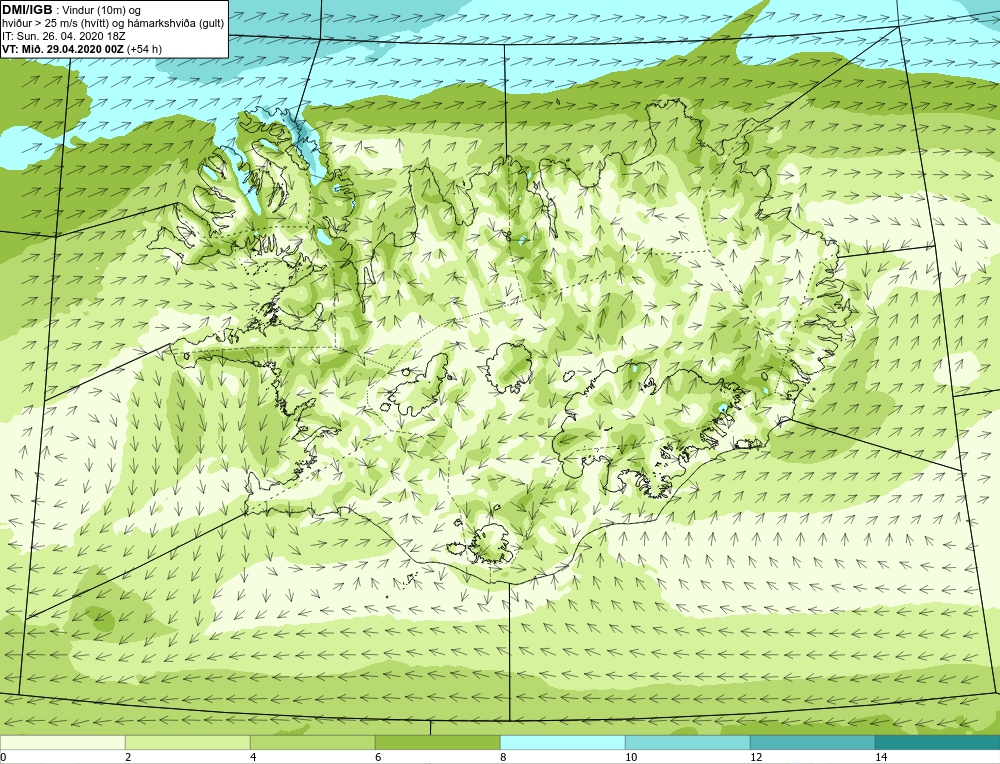Click the 6–8 m/s legend color swatch
The height and width of the screenshot is (764, 1000).
click(x=438, y=742)
